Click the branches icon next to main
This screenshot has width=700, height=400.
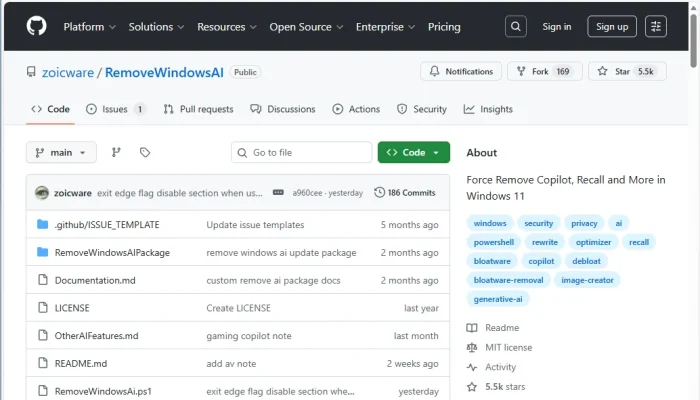[116, 153]
